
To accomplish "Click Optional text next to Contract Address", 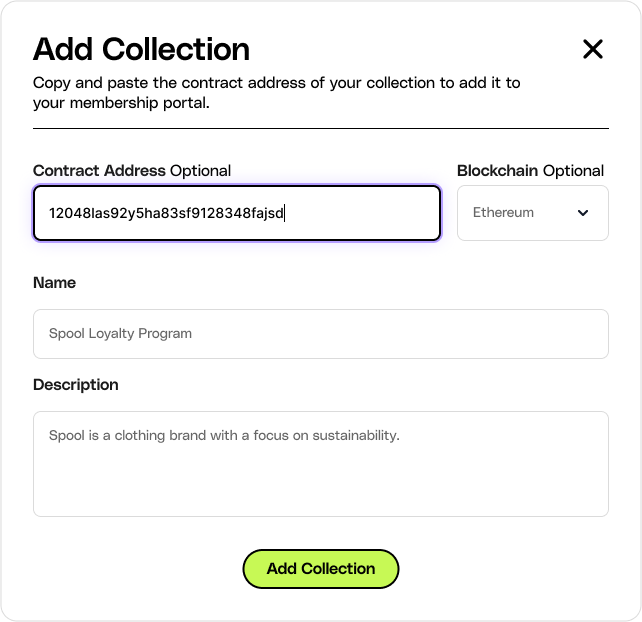I will coord(200,171).
